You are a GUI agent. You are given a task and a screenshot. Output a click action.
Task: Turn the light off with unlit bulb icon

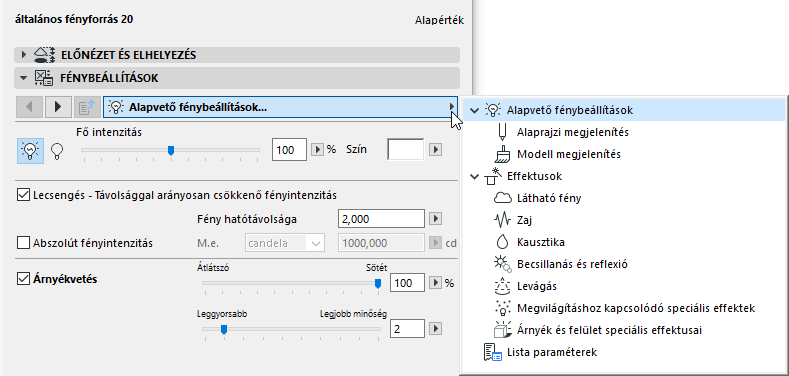tap(57, 151)
